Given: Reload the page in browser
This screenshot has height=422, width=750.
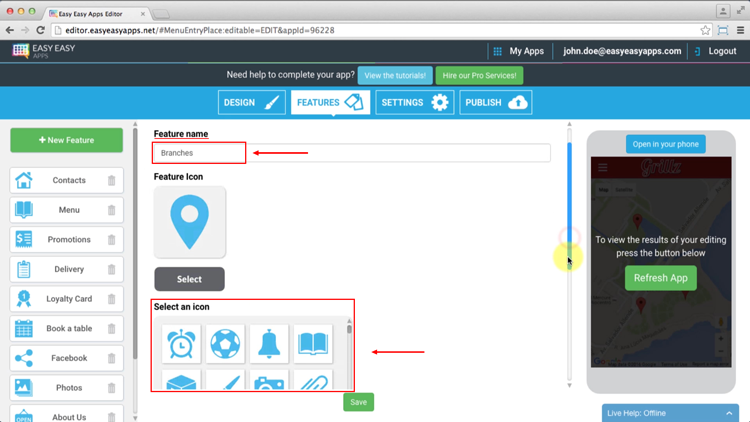Looking at the screenshot, I should pos(41,30).
